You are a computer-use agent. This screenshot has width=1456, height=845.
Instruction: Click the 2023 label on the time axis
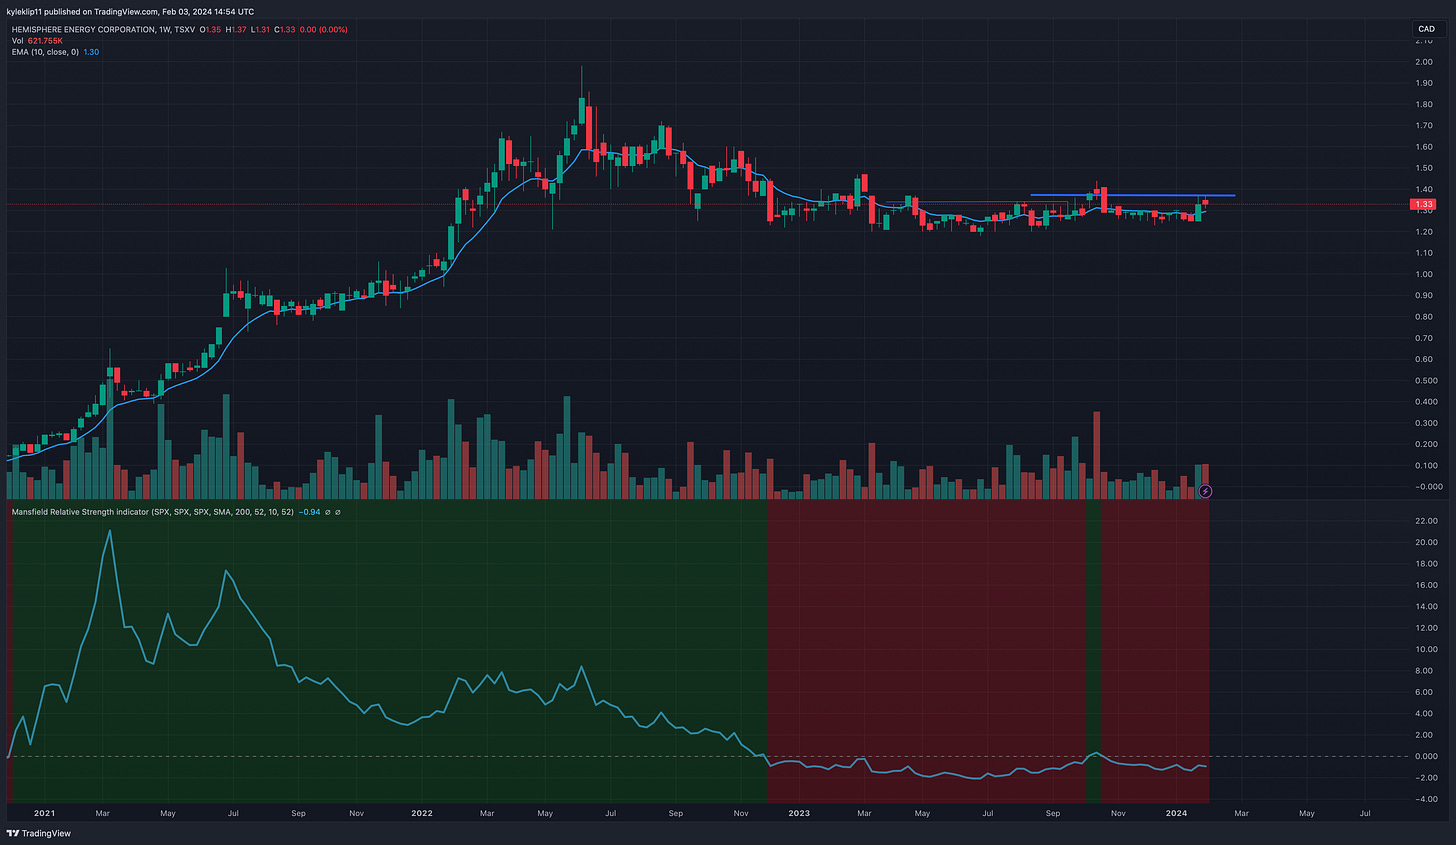[799, 813]
